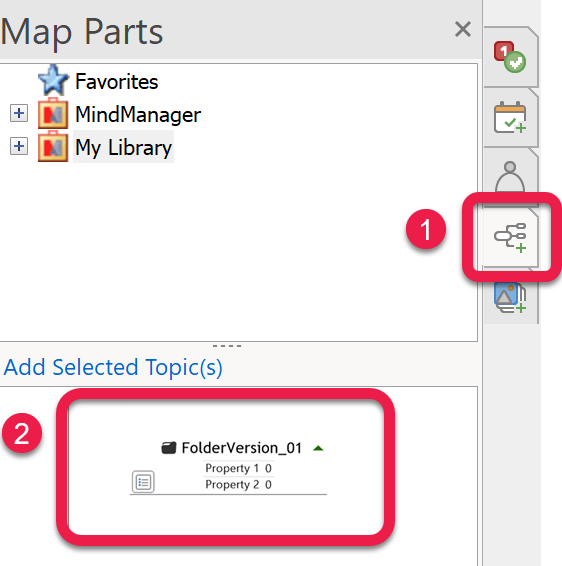Open the image library side tab

510,297
